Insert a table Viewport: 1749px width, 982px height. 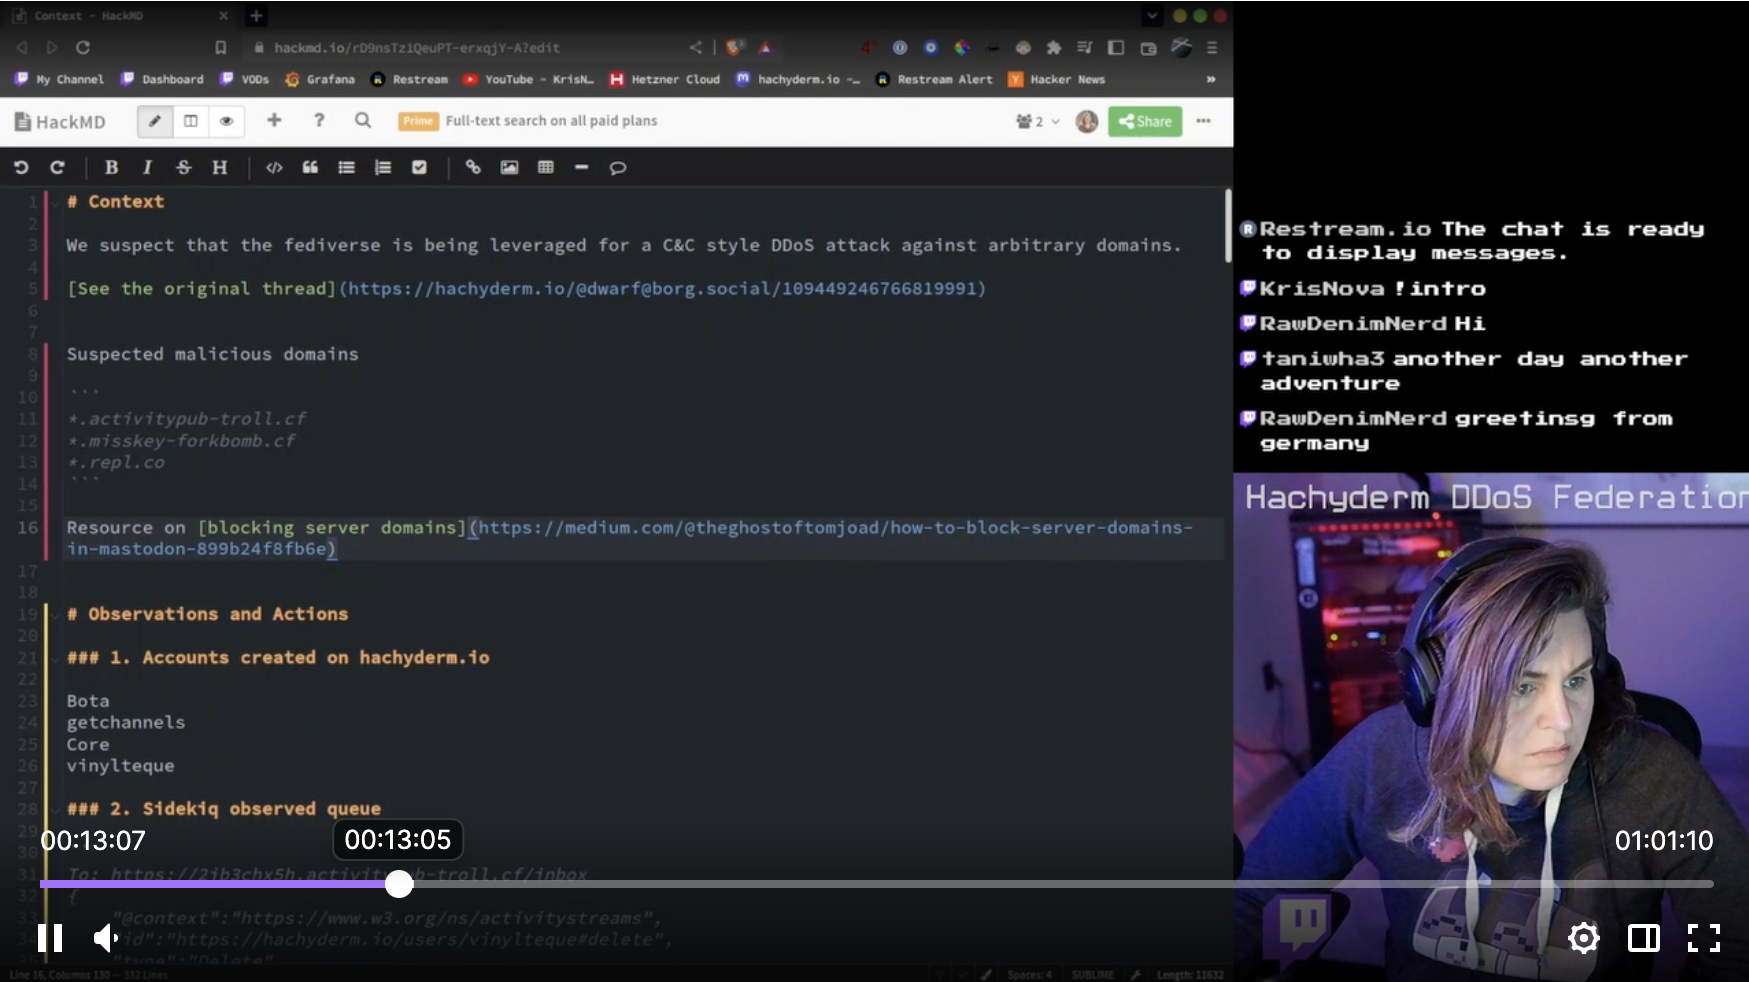pos(545,168)
